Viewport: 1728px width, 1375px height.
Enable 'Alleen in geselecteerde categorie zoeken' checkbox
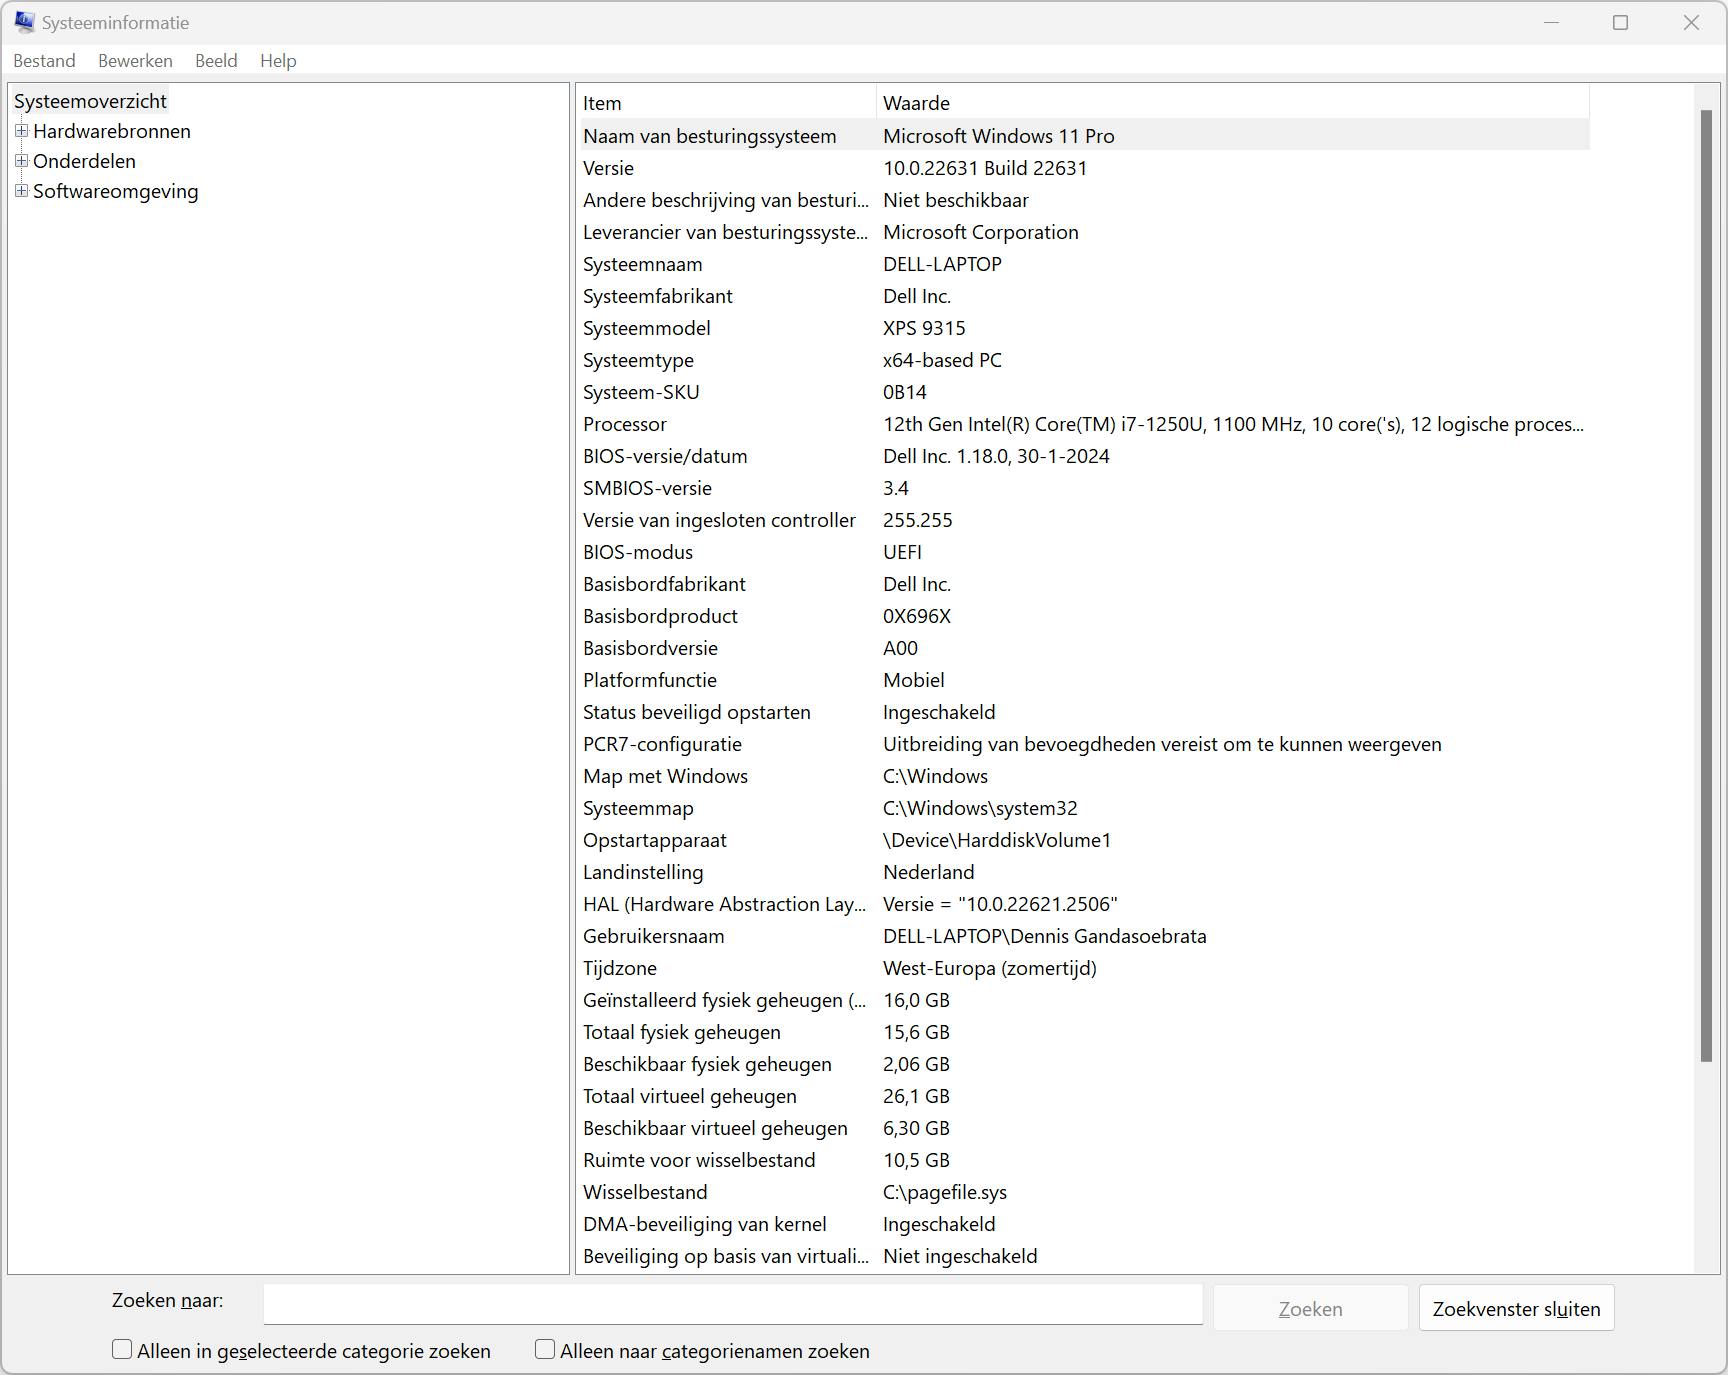pos(122,1350)
